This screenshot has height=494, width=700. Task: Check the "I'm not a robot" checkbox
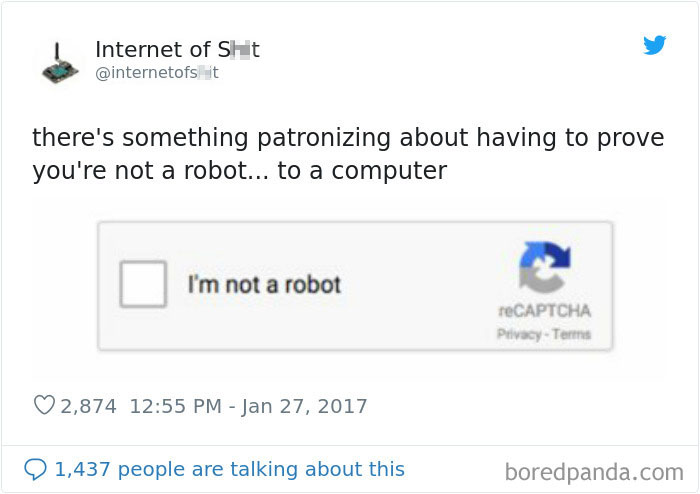143,284
